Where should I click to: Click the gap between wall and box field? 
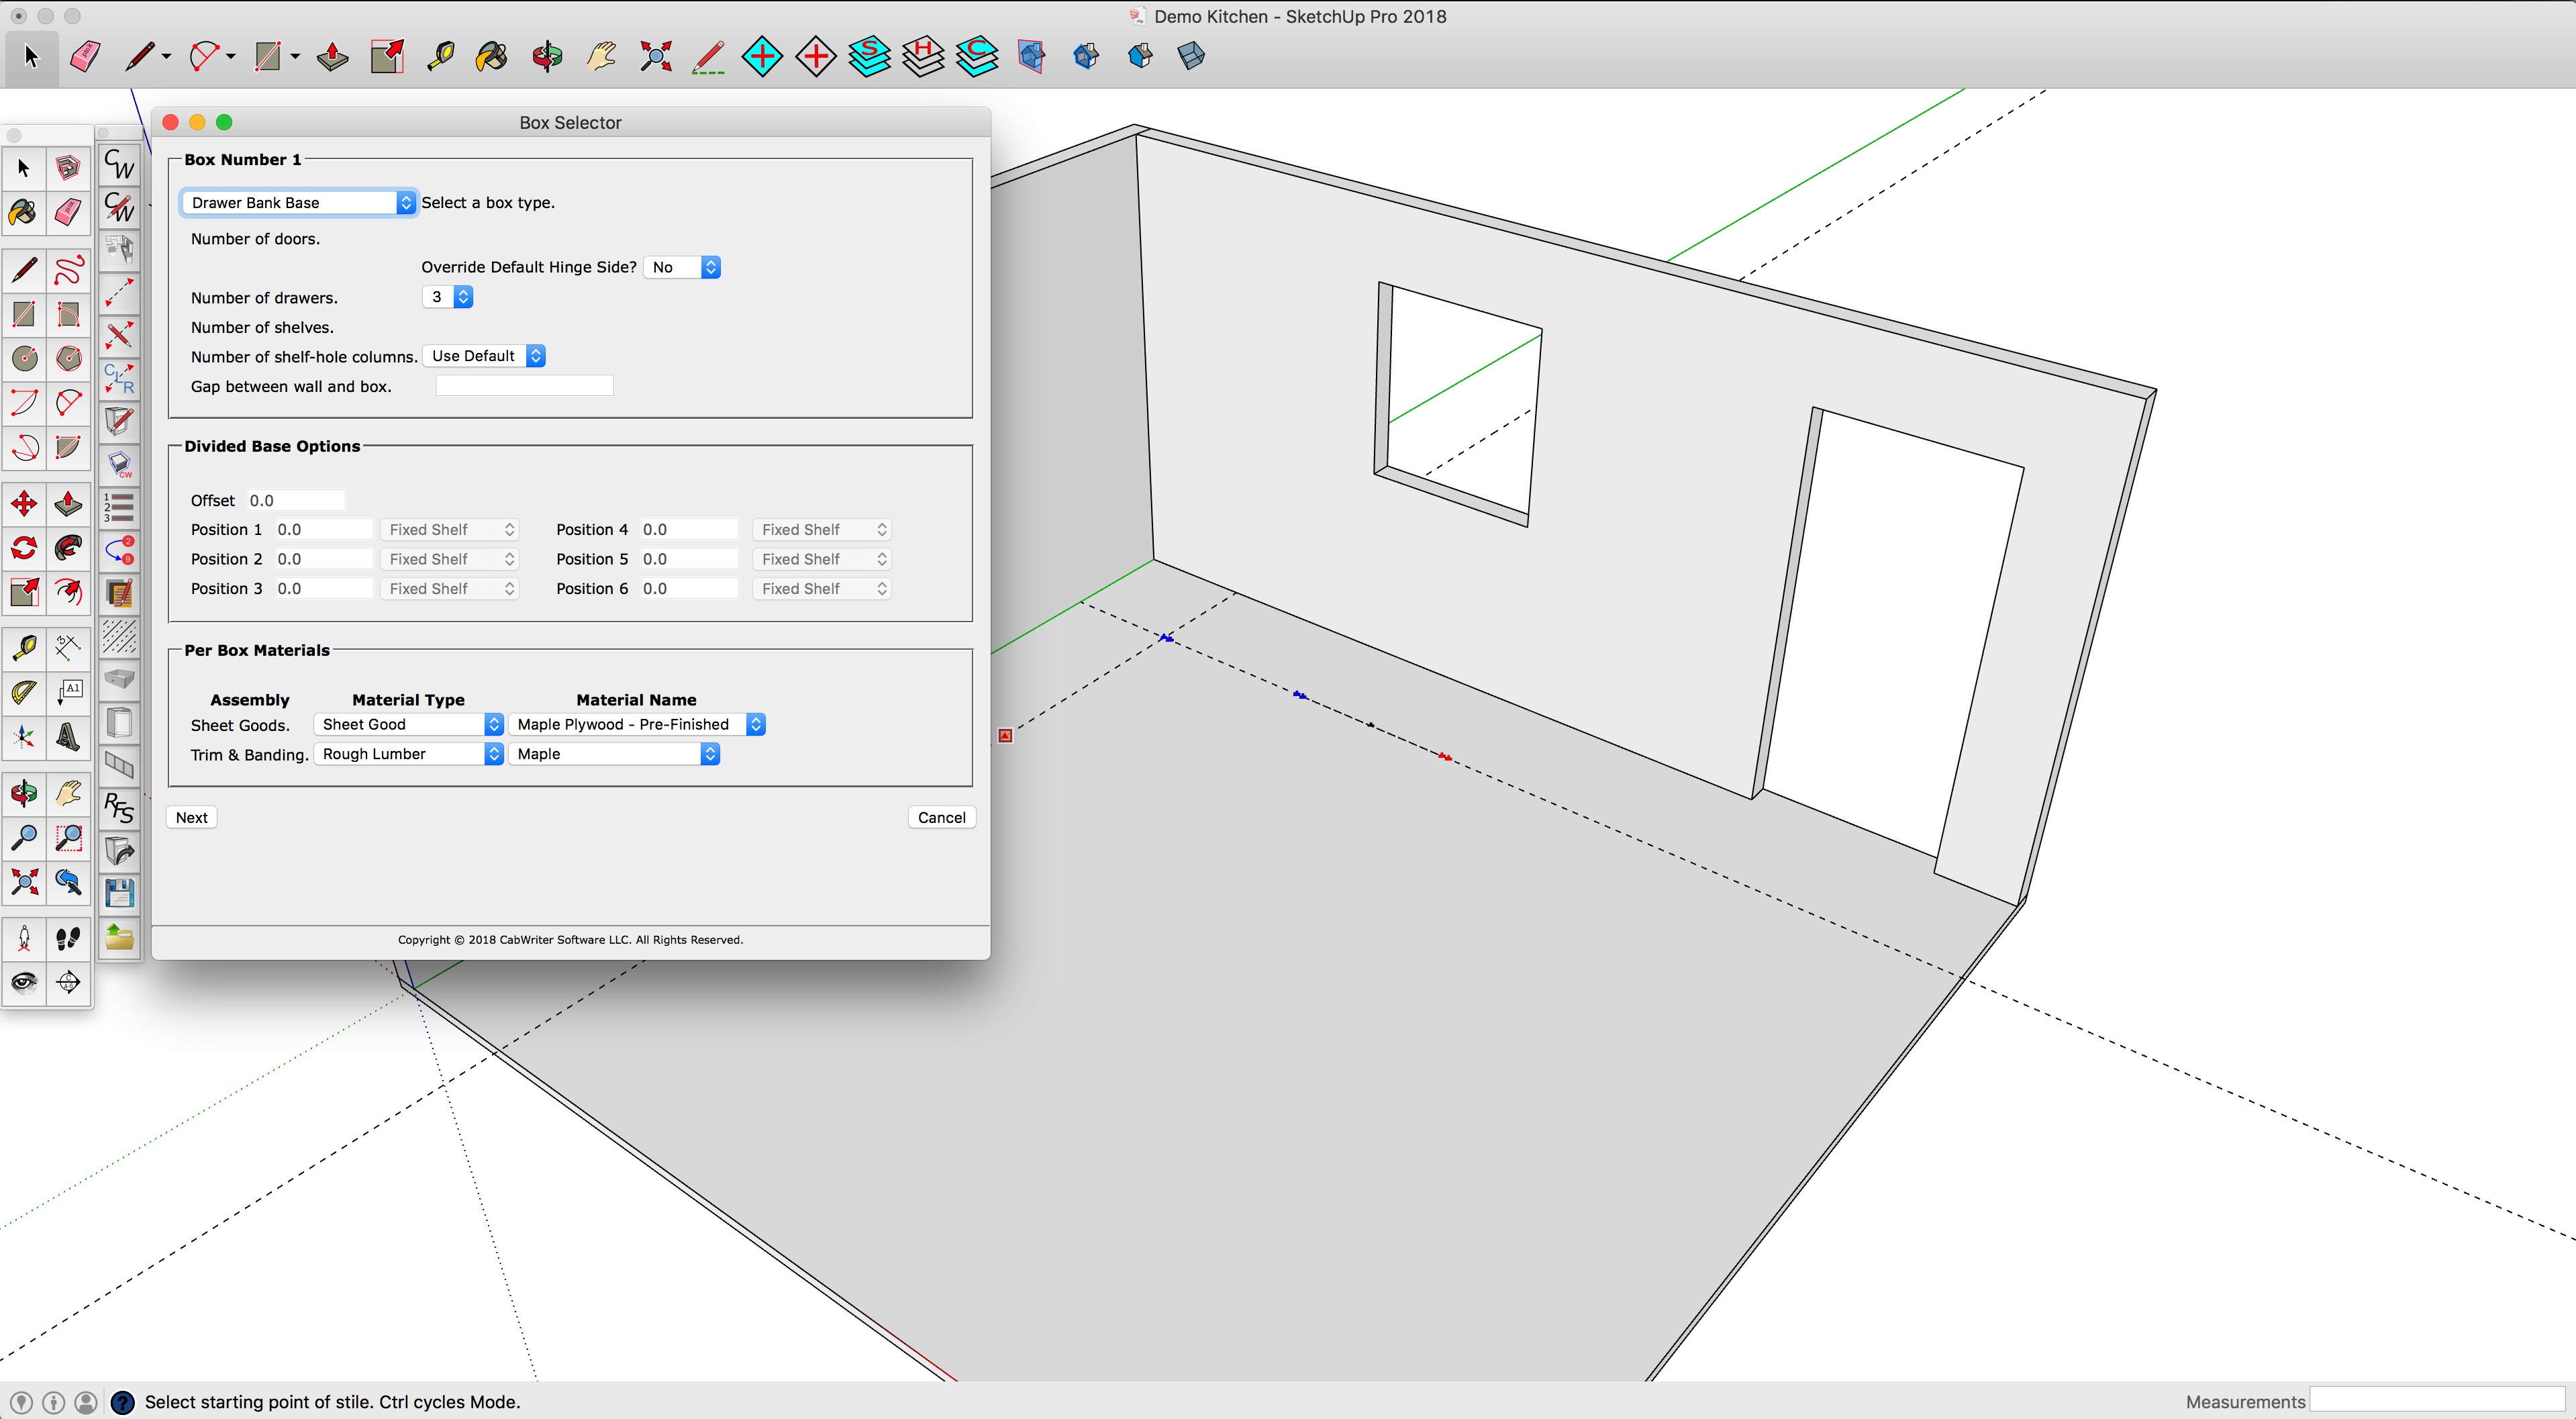pyautogui.click(x=524, y=386)
